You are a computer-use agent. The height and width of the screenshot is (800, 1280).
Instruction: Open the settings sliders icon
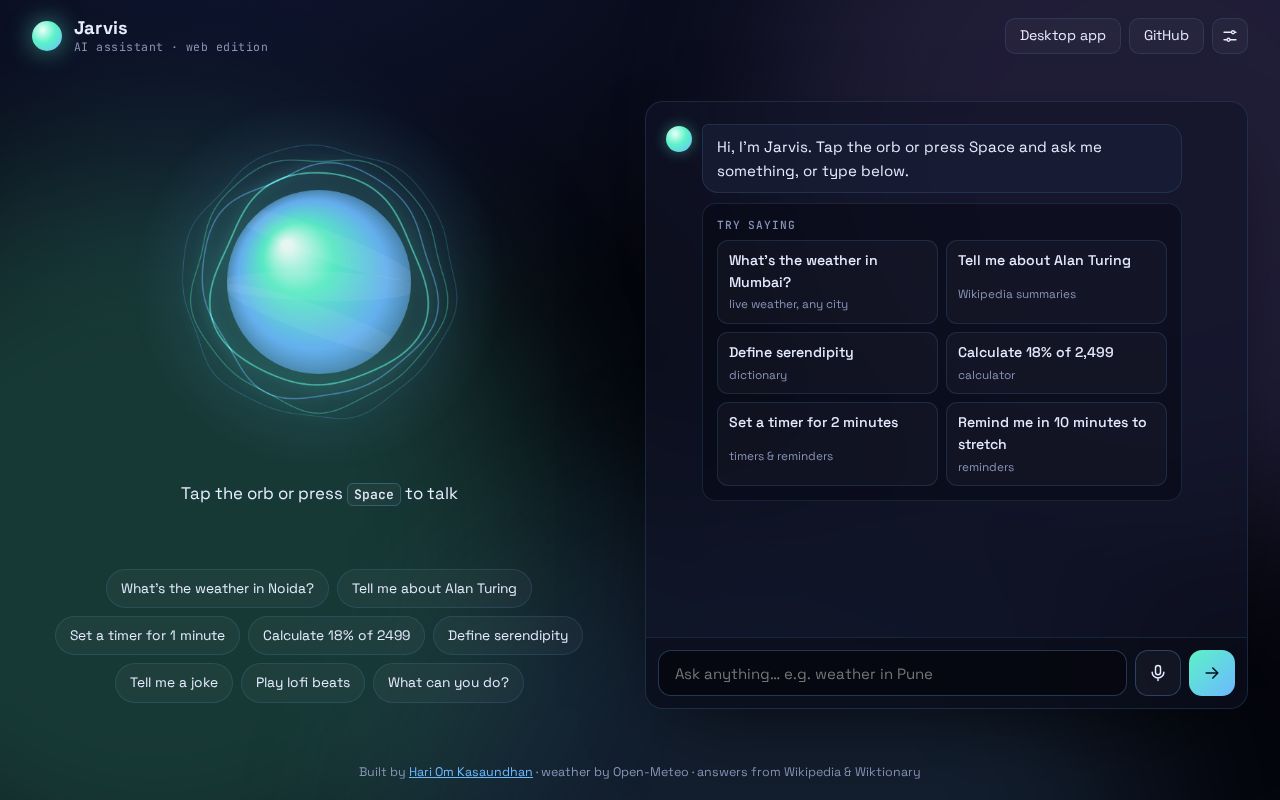coord(1230,36)
